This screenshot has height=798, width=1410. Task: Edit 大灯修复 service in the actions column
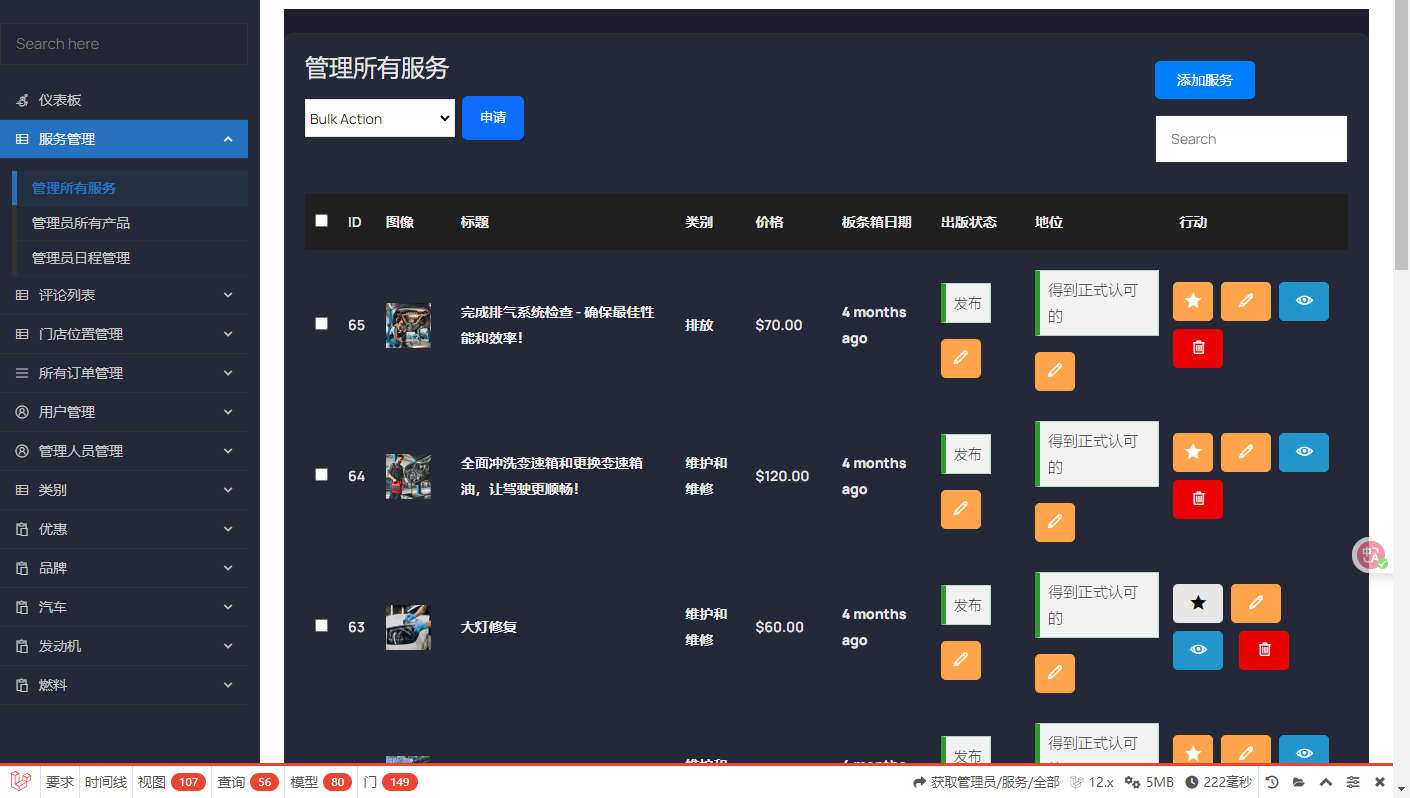click(x=1256, y=603)
